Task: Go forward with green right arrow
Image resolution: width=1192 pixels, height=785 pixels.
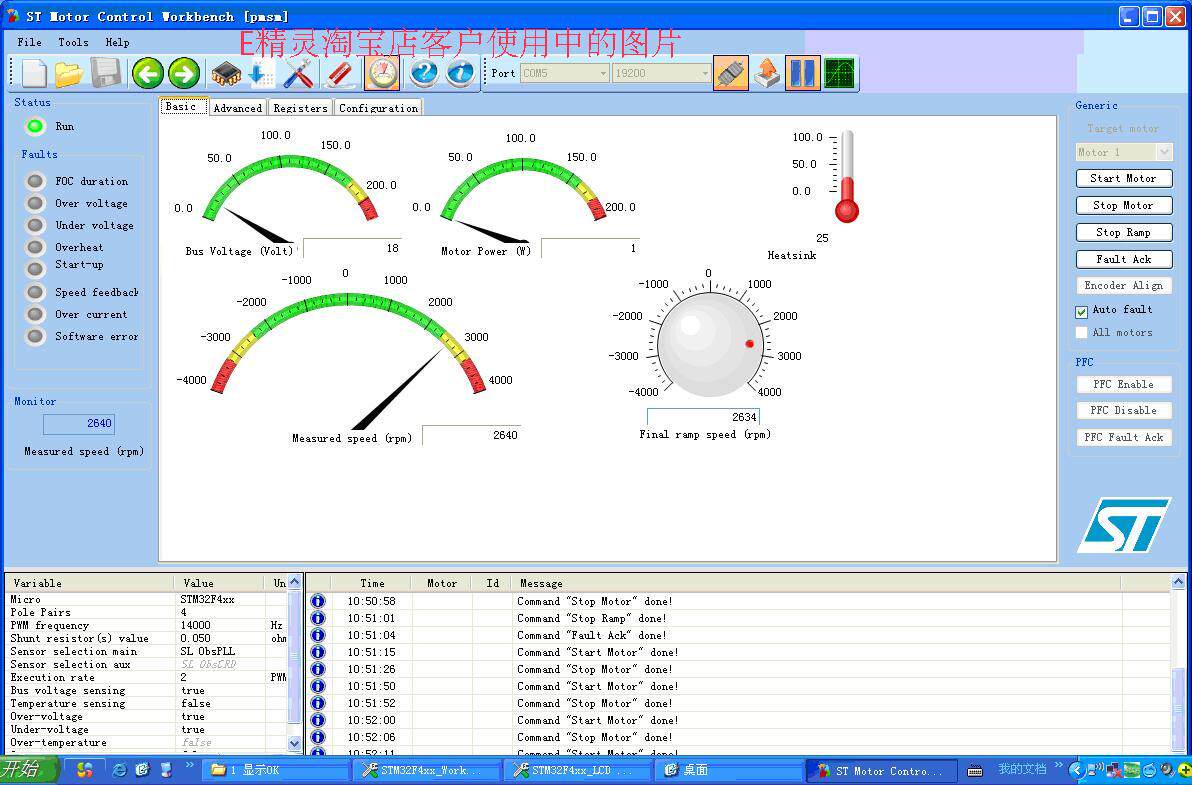Action: pos(183,74)
